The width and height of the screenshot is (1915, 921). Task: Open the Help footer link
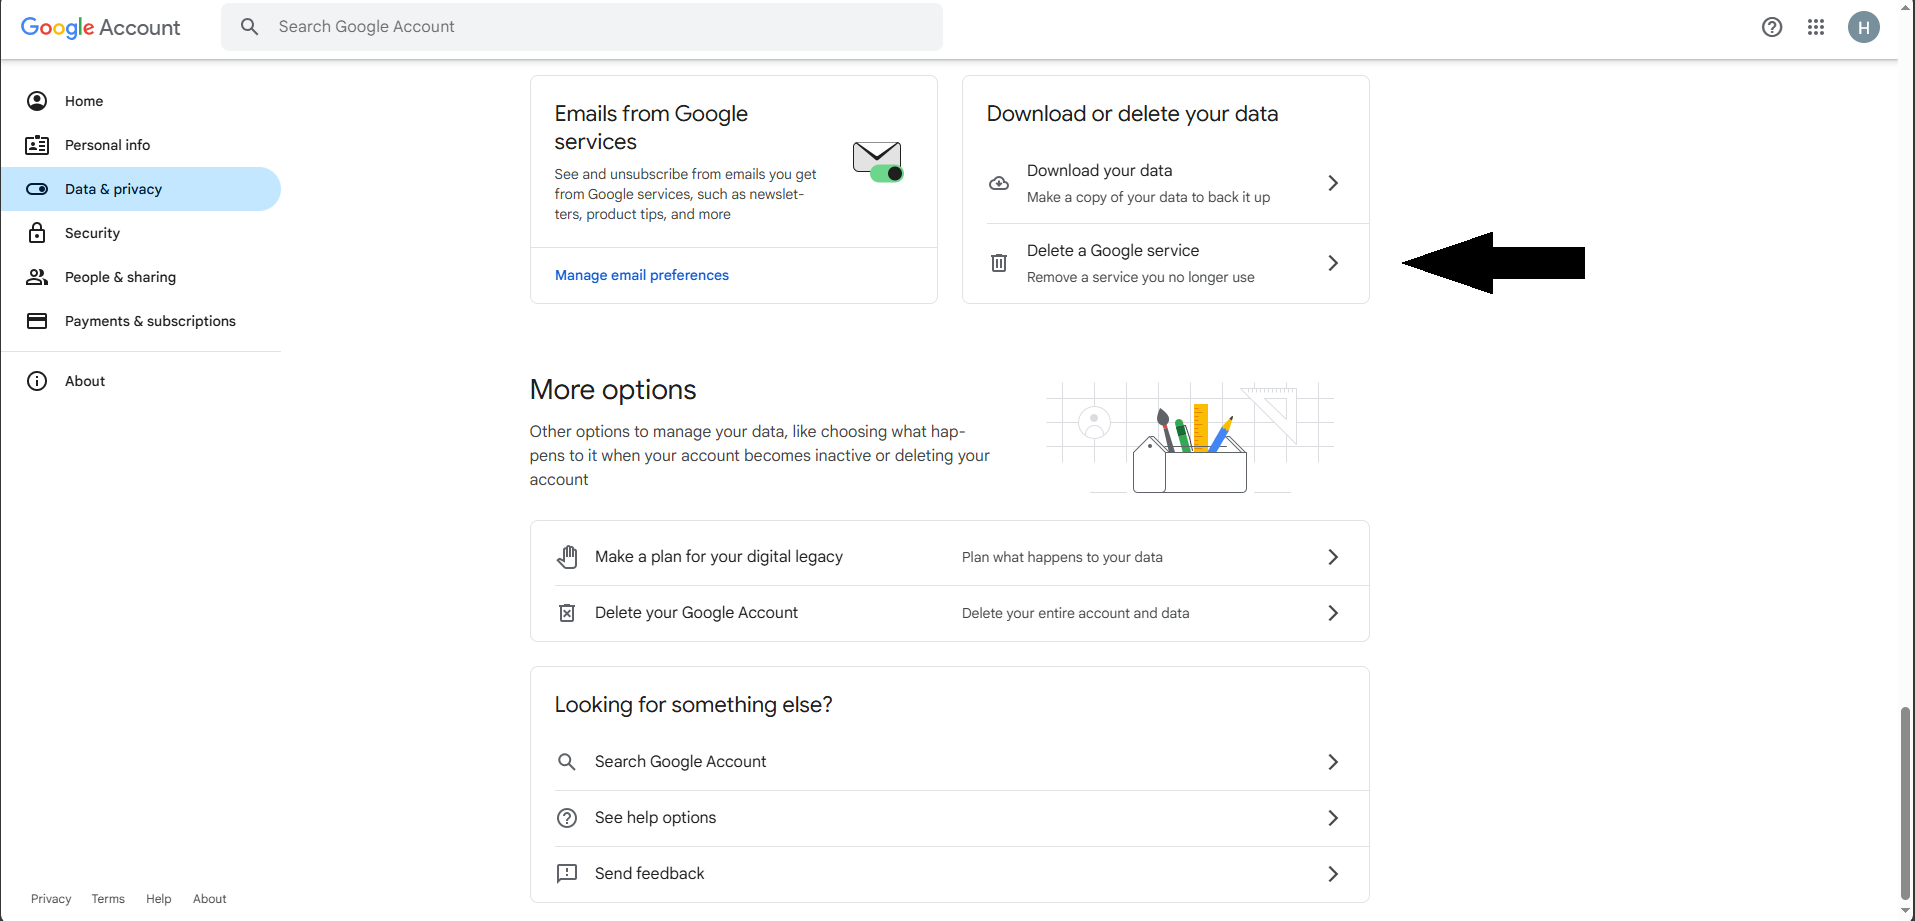pos(158,899)
